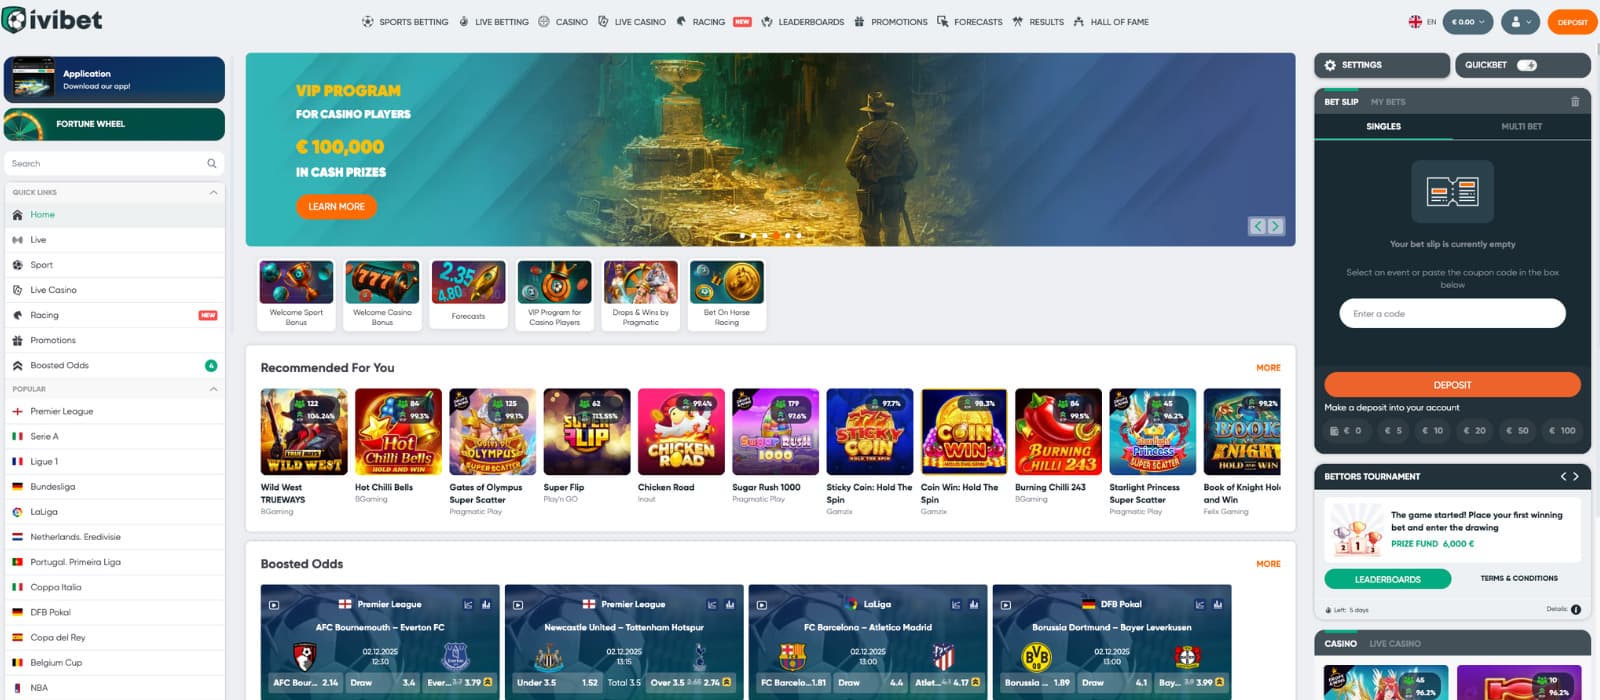Click the UK flag language icon
This screenshot has width=1600, height=700.
(x=1415, y=22)
